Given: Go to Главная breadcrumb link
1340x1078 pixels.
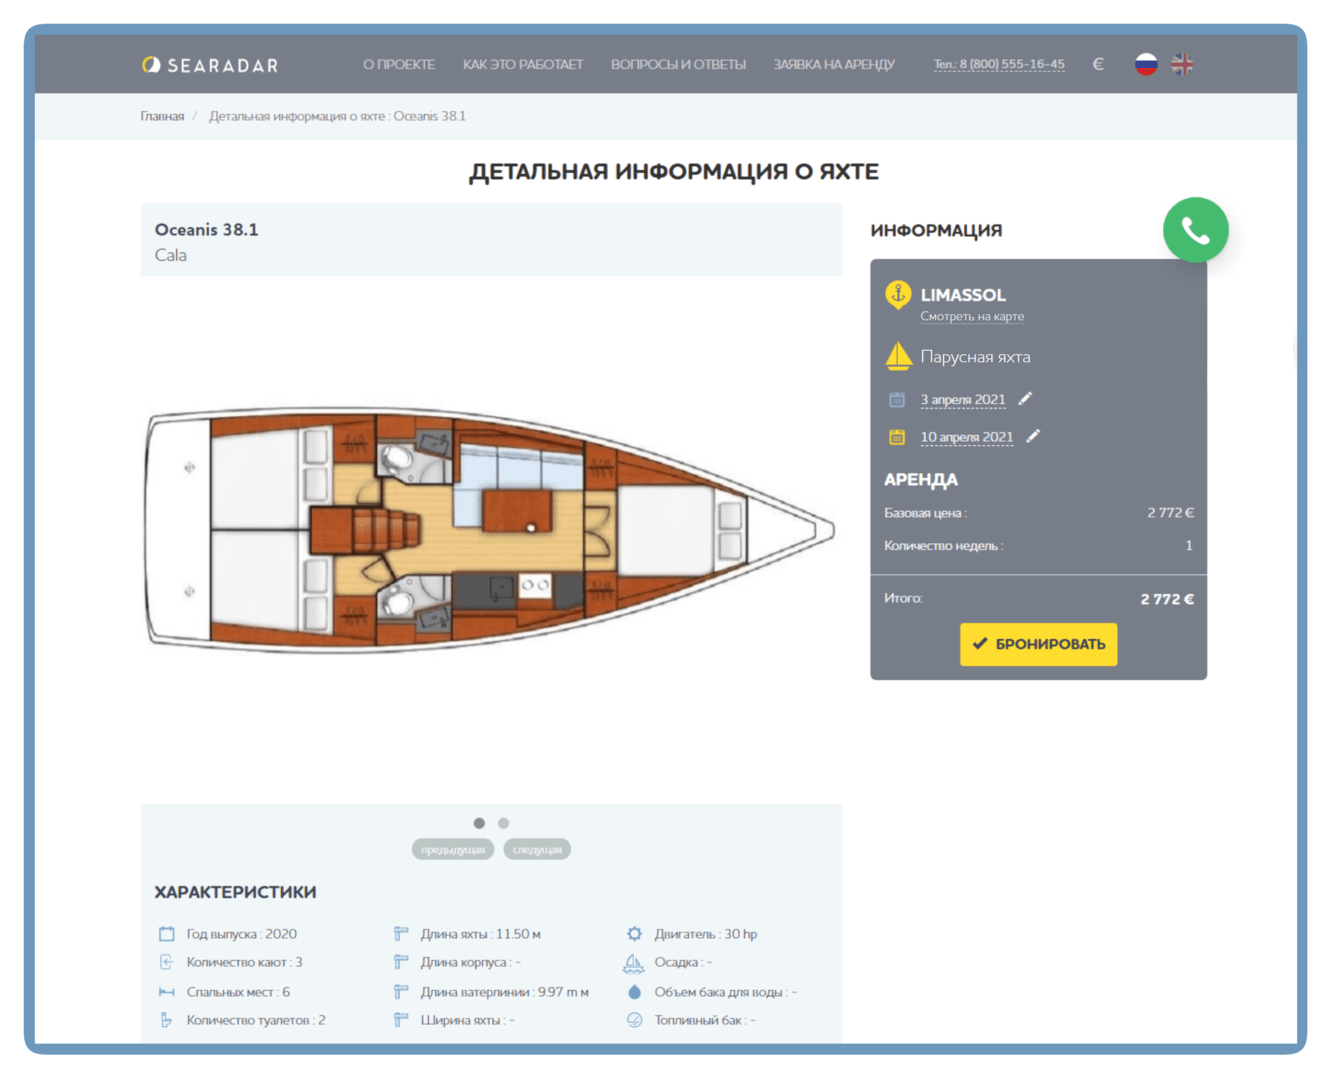Looking at the screenshot, I should 162,117.
